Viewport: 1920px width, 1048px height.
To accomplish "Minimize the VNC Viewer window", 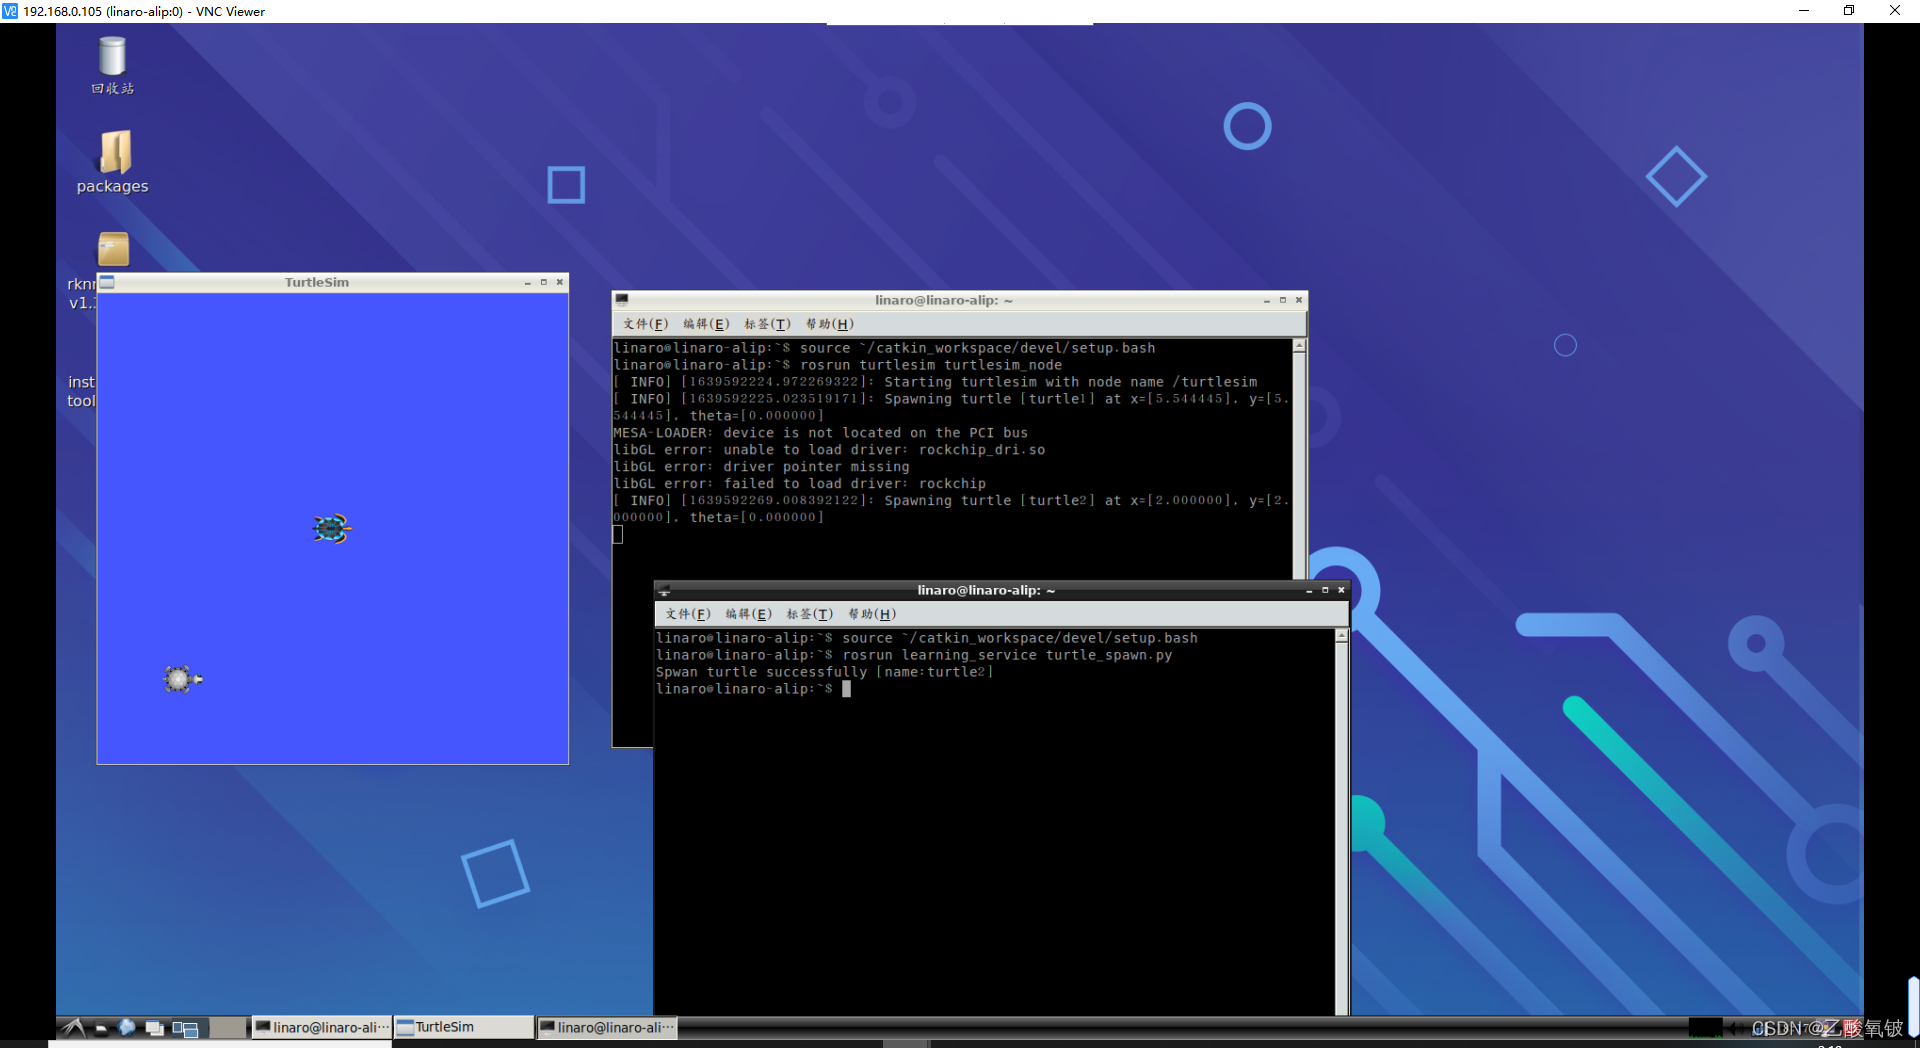I will [1804, 11].
